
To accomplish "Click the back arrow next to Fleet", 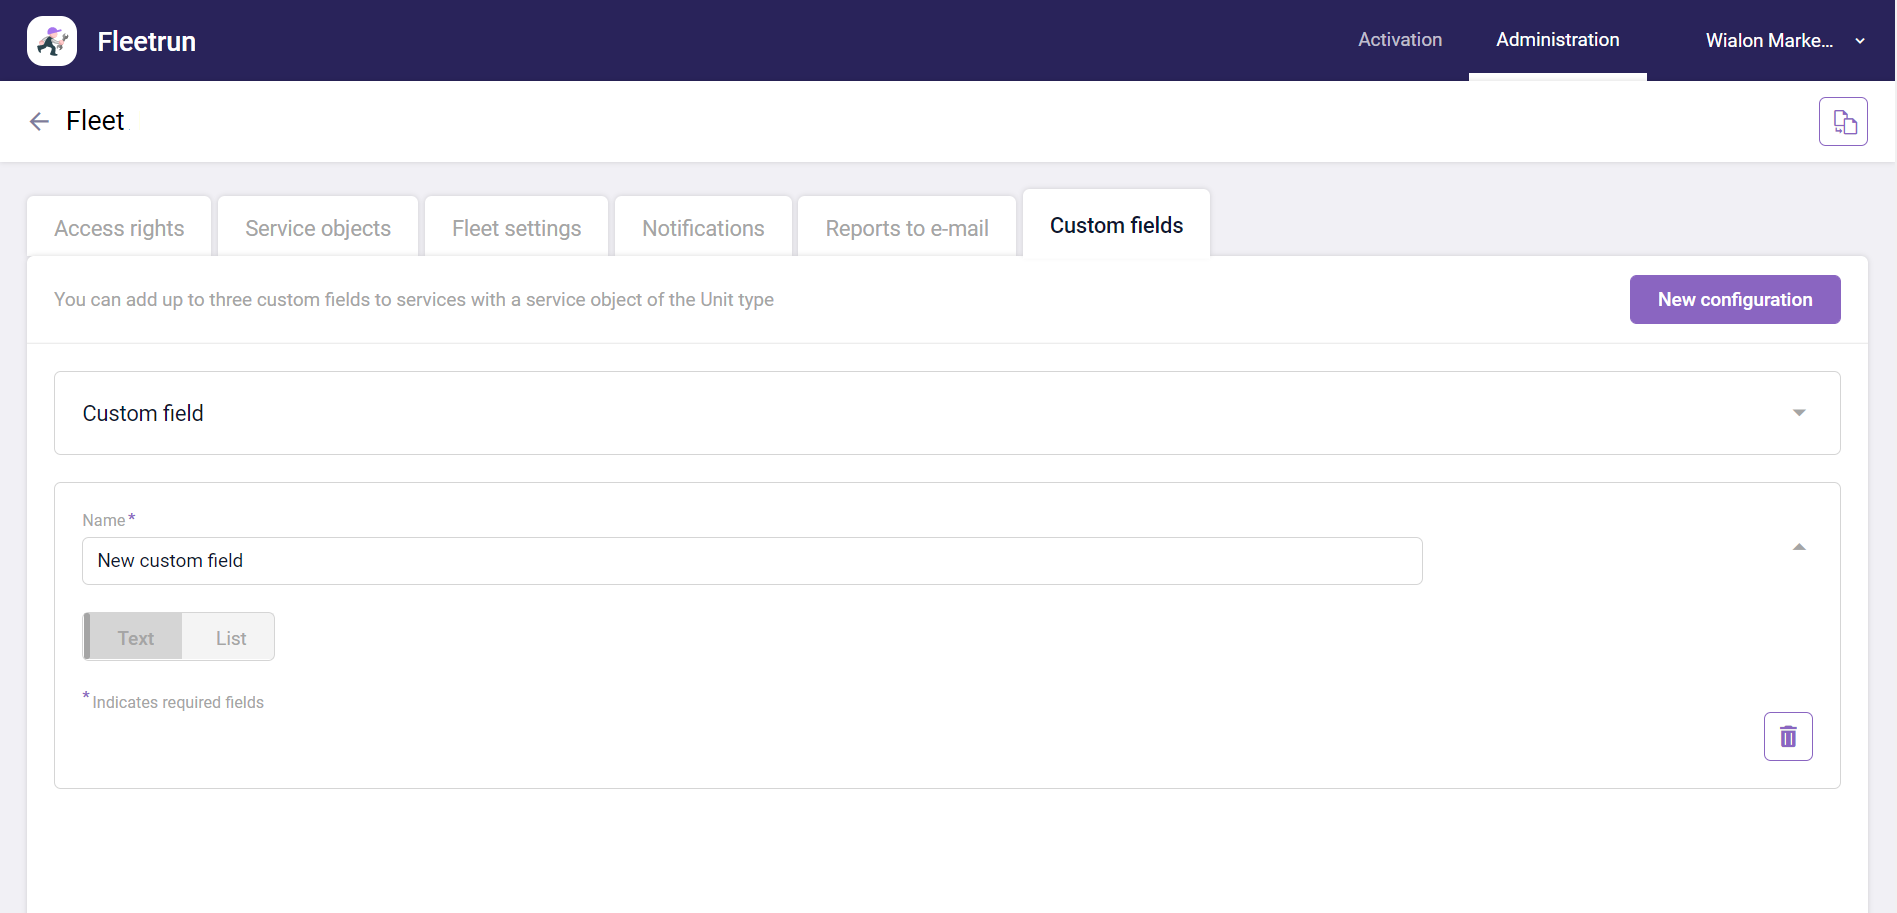I will pyautogui.click(x=39, y=122).
